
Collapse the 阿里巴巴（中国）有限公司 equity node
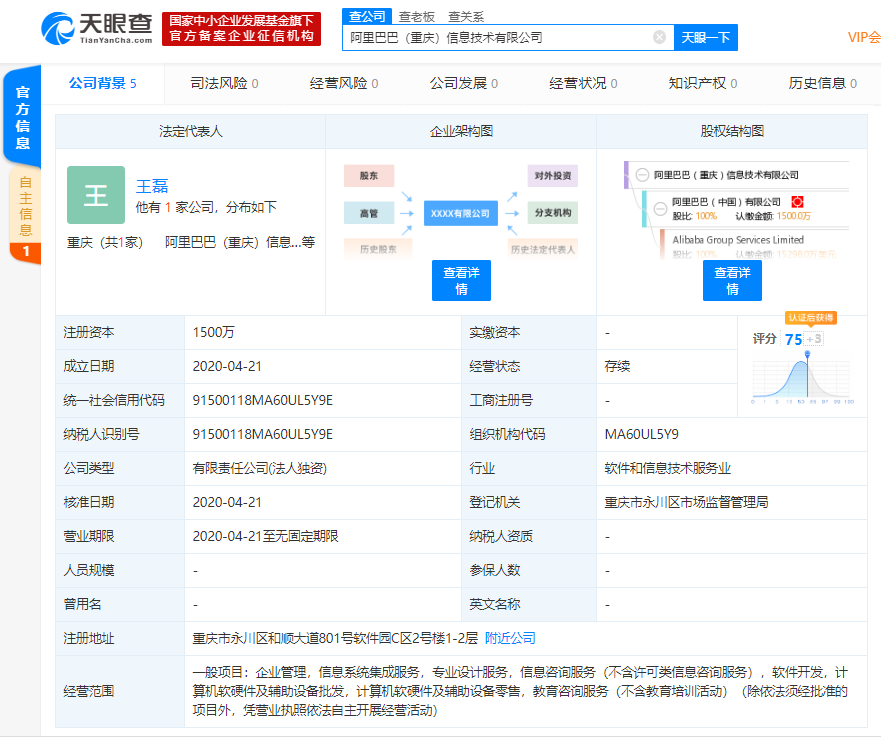point(659,209)
